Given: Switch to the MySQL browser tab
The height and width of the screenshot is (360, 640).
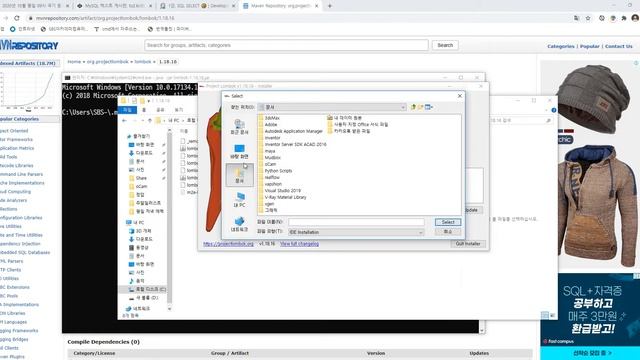Looking at the screenshot, I should pos(114,6).
